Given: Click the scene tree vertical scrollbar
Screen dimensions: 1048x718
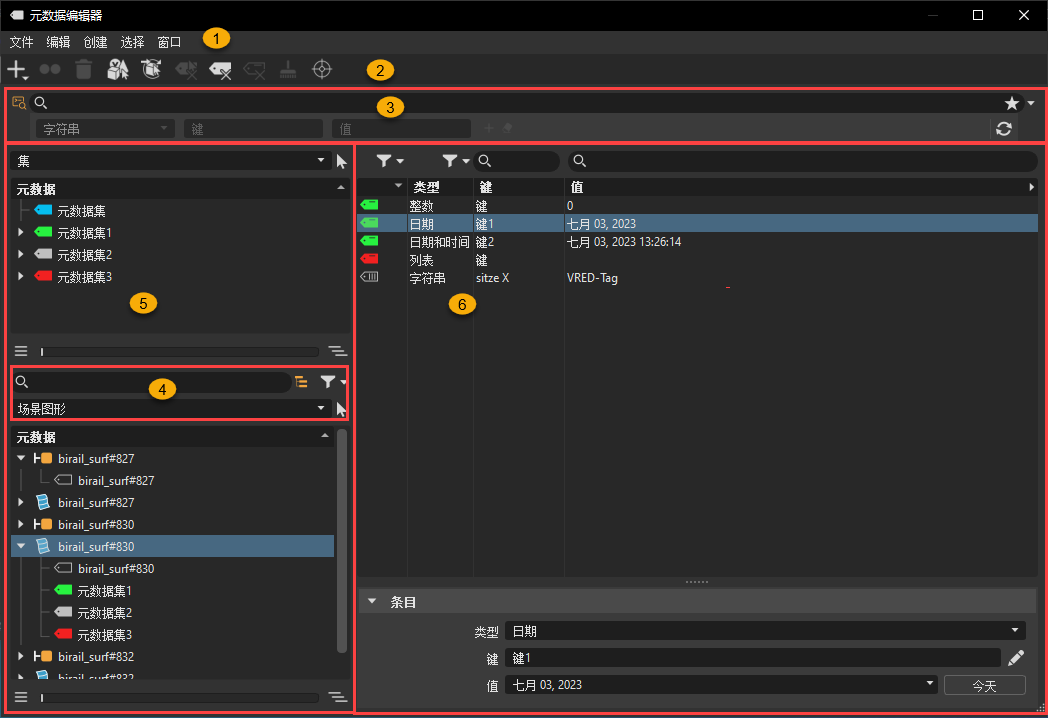Looking at the screenshot, I should pos(342,540).
